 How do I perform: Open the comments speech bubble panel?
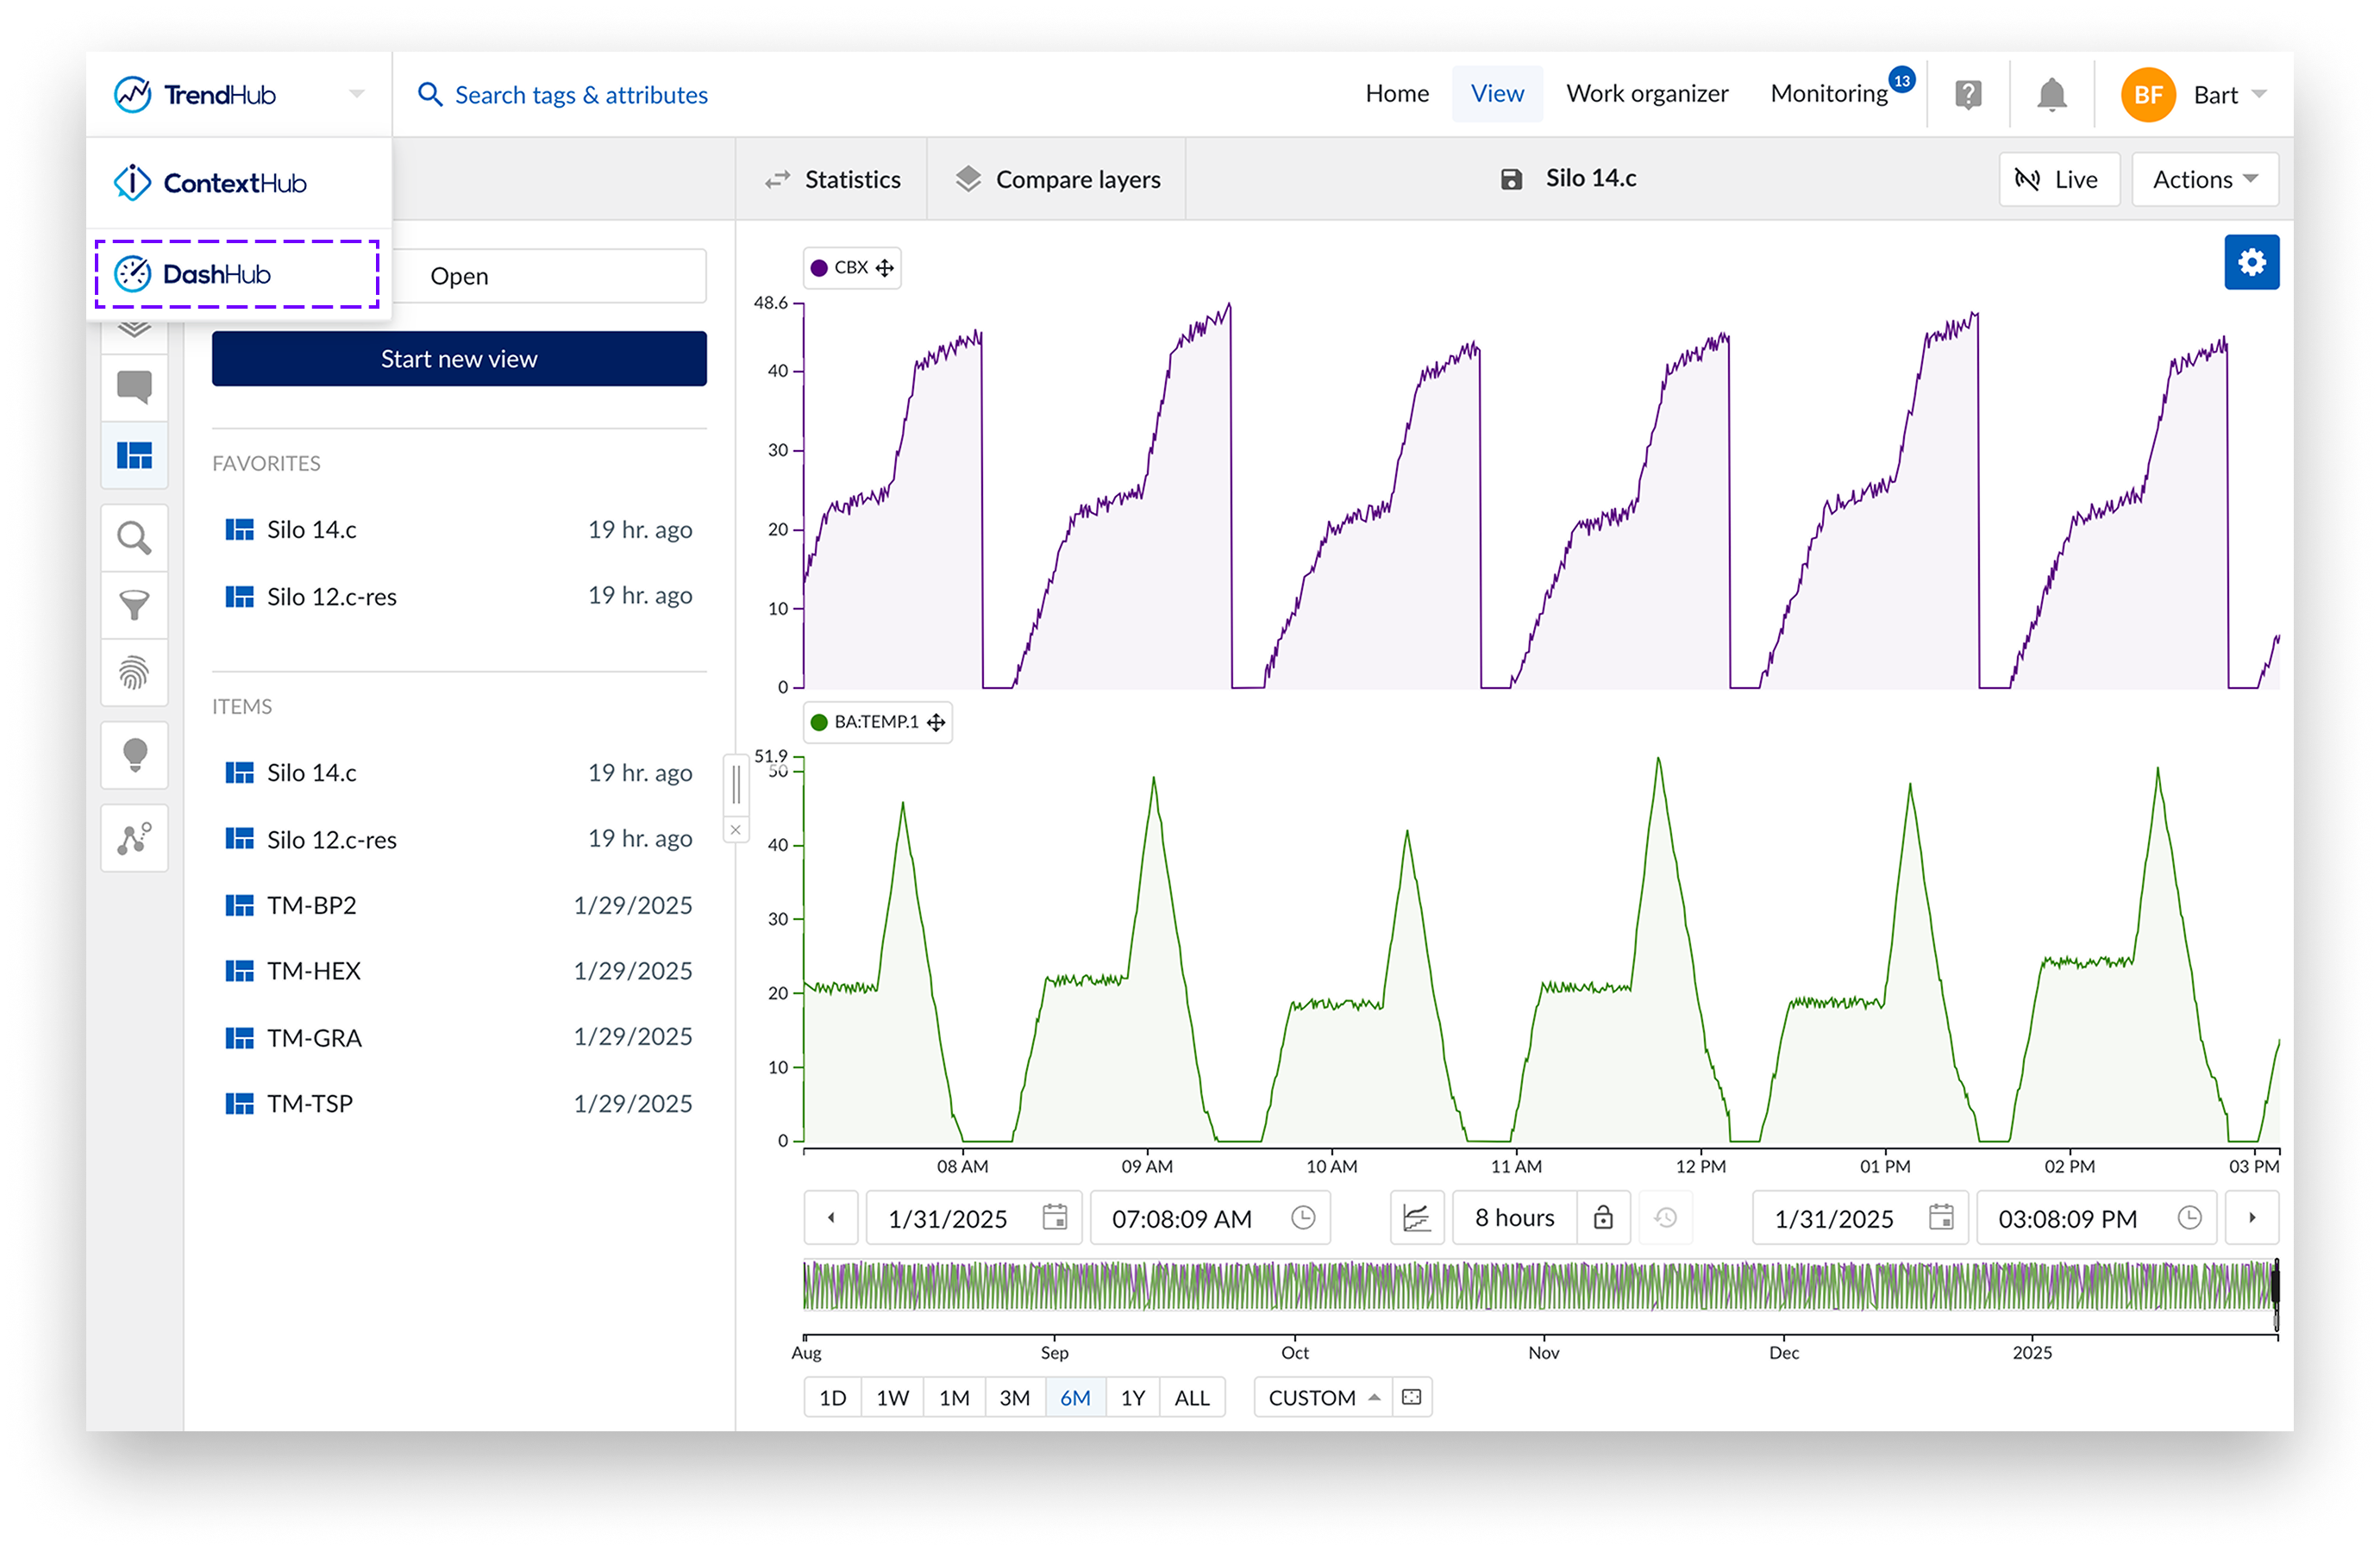134,386
